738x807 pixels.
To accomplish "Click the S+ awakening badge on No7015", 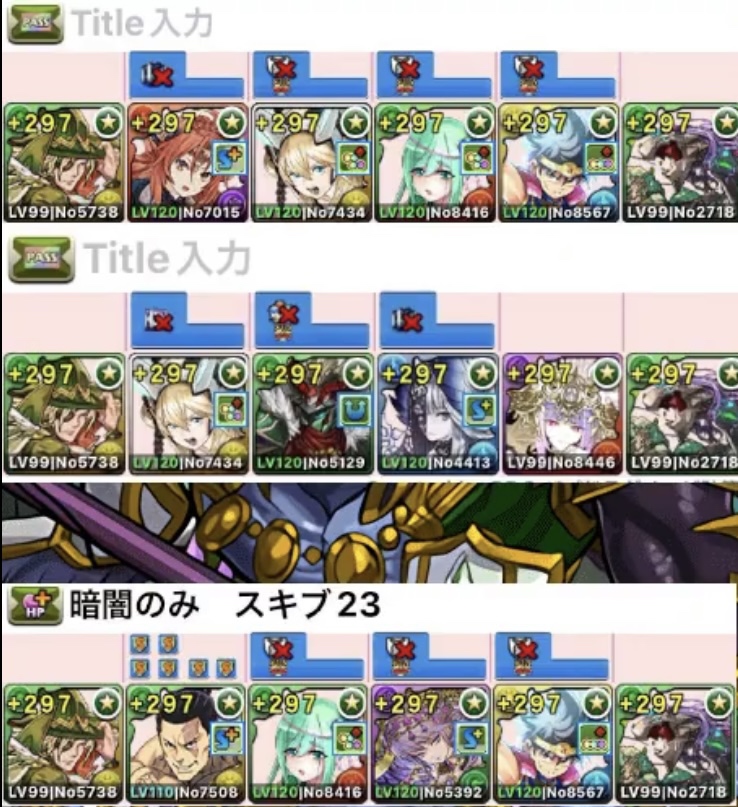I will tap(229, 158).
